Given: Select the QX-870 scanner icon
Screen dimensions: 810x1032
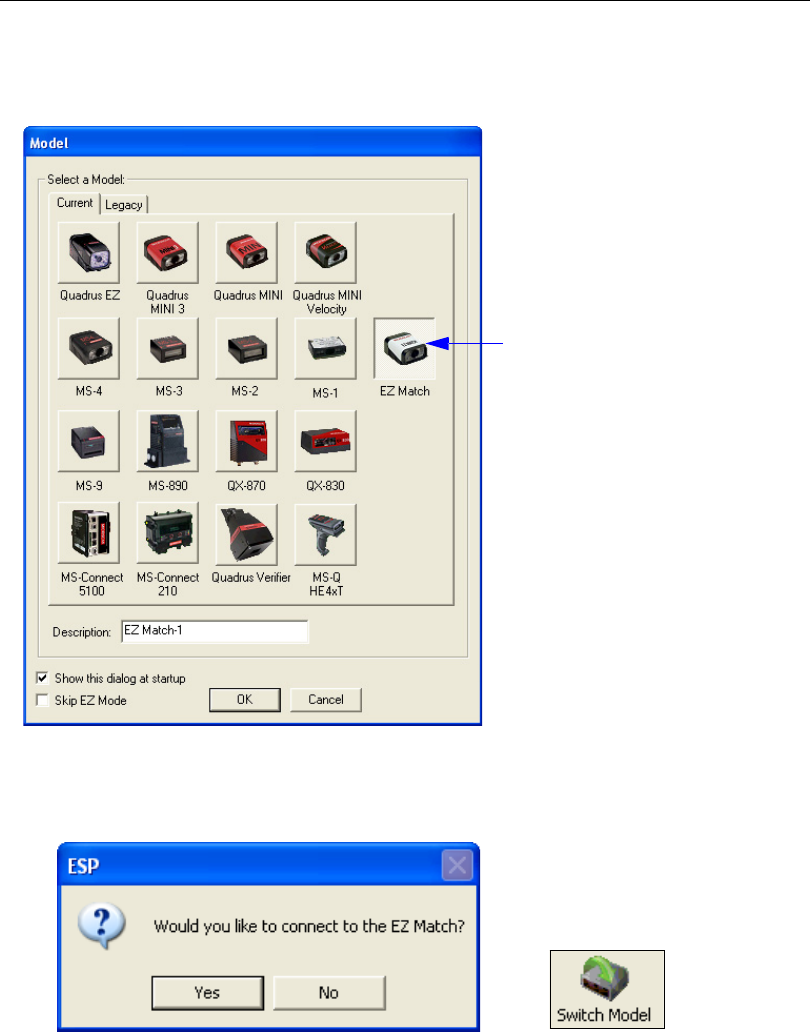Looking at the screenshot, I should [x=247, y=441].
